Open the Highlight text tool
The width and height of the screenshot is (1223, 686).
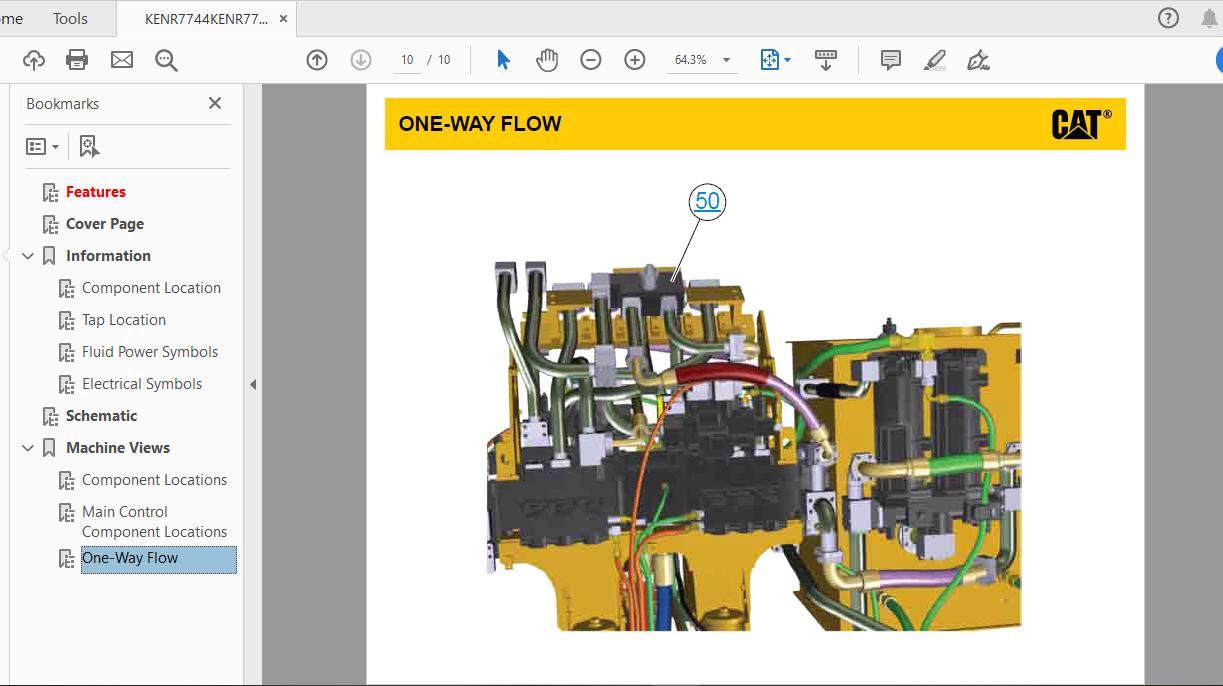click(933, 59)
